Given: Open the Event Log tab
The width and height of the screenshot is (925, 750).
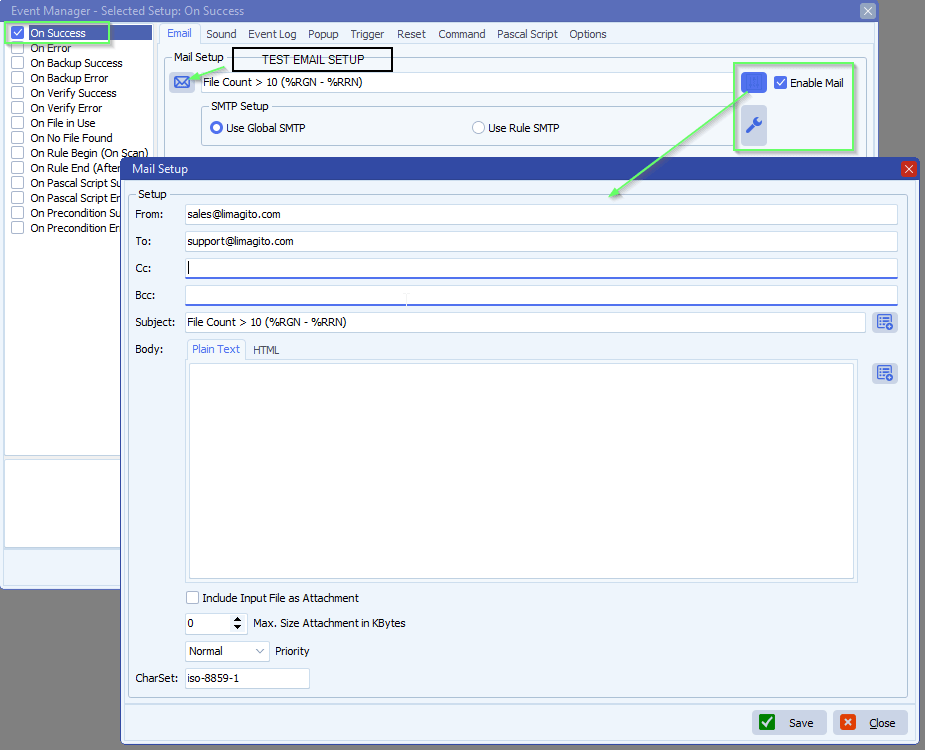Looking at the screenshot, I should pos(272,34).
